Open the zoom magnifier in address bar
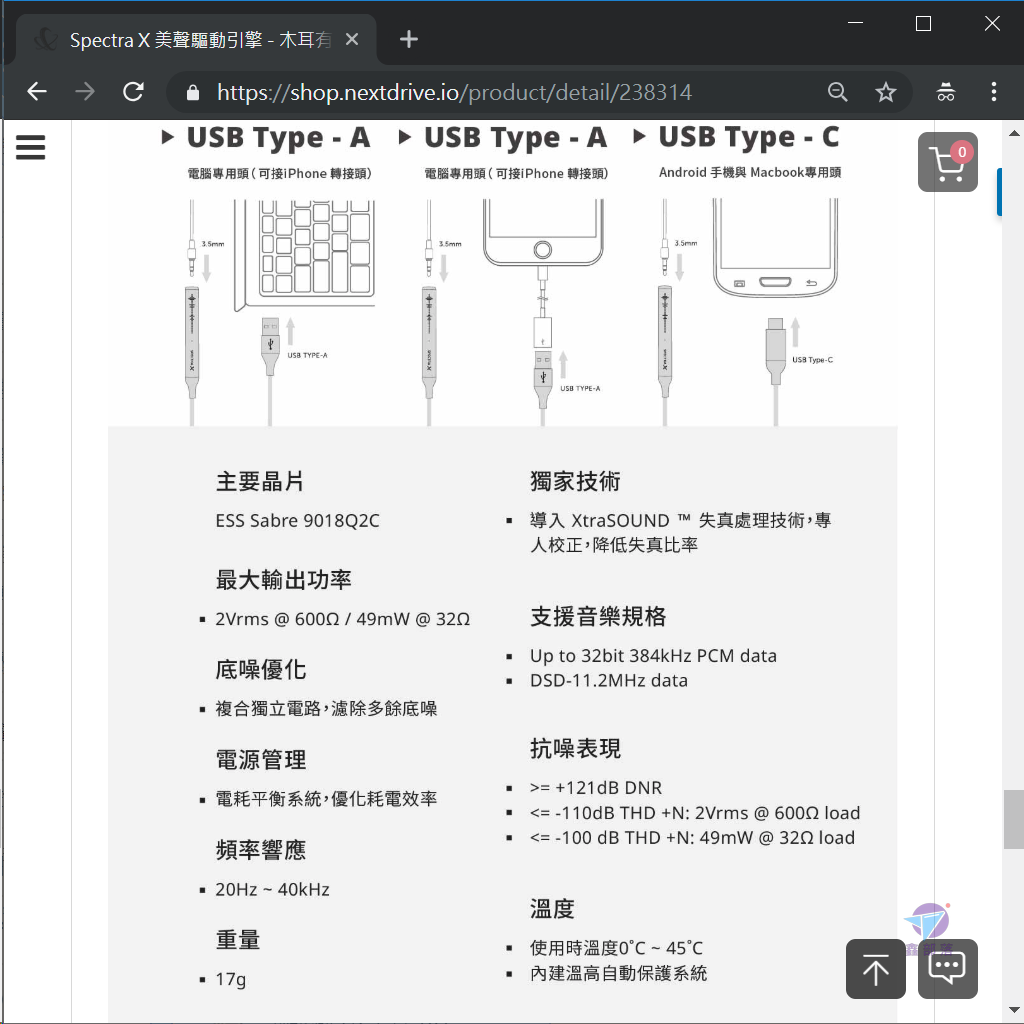Image resolution: width=1024 pixels, height=1024 pixels. 837,92
